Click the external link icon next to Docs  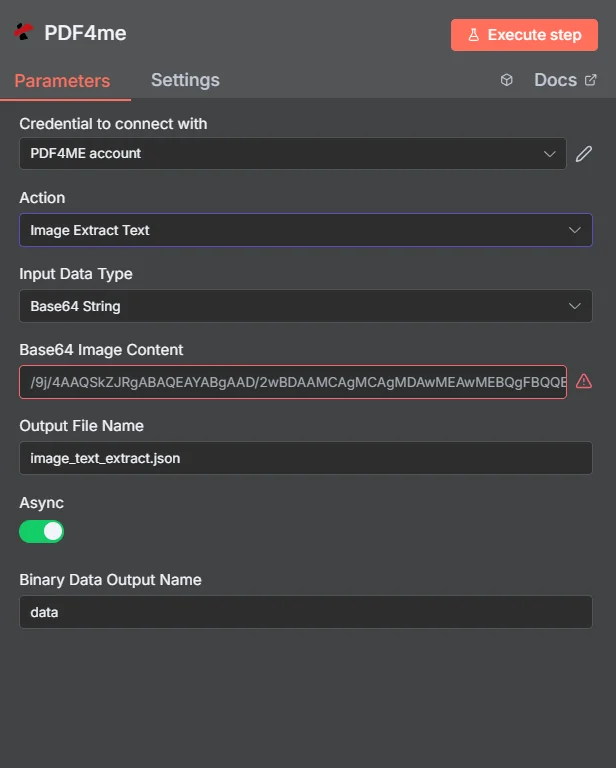click(591, 80)
